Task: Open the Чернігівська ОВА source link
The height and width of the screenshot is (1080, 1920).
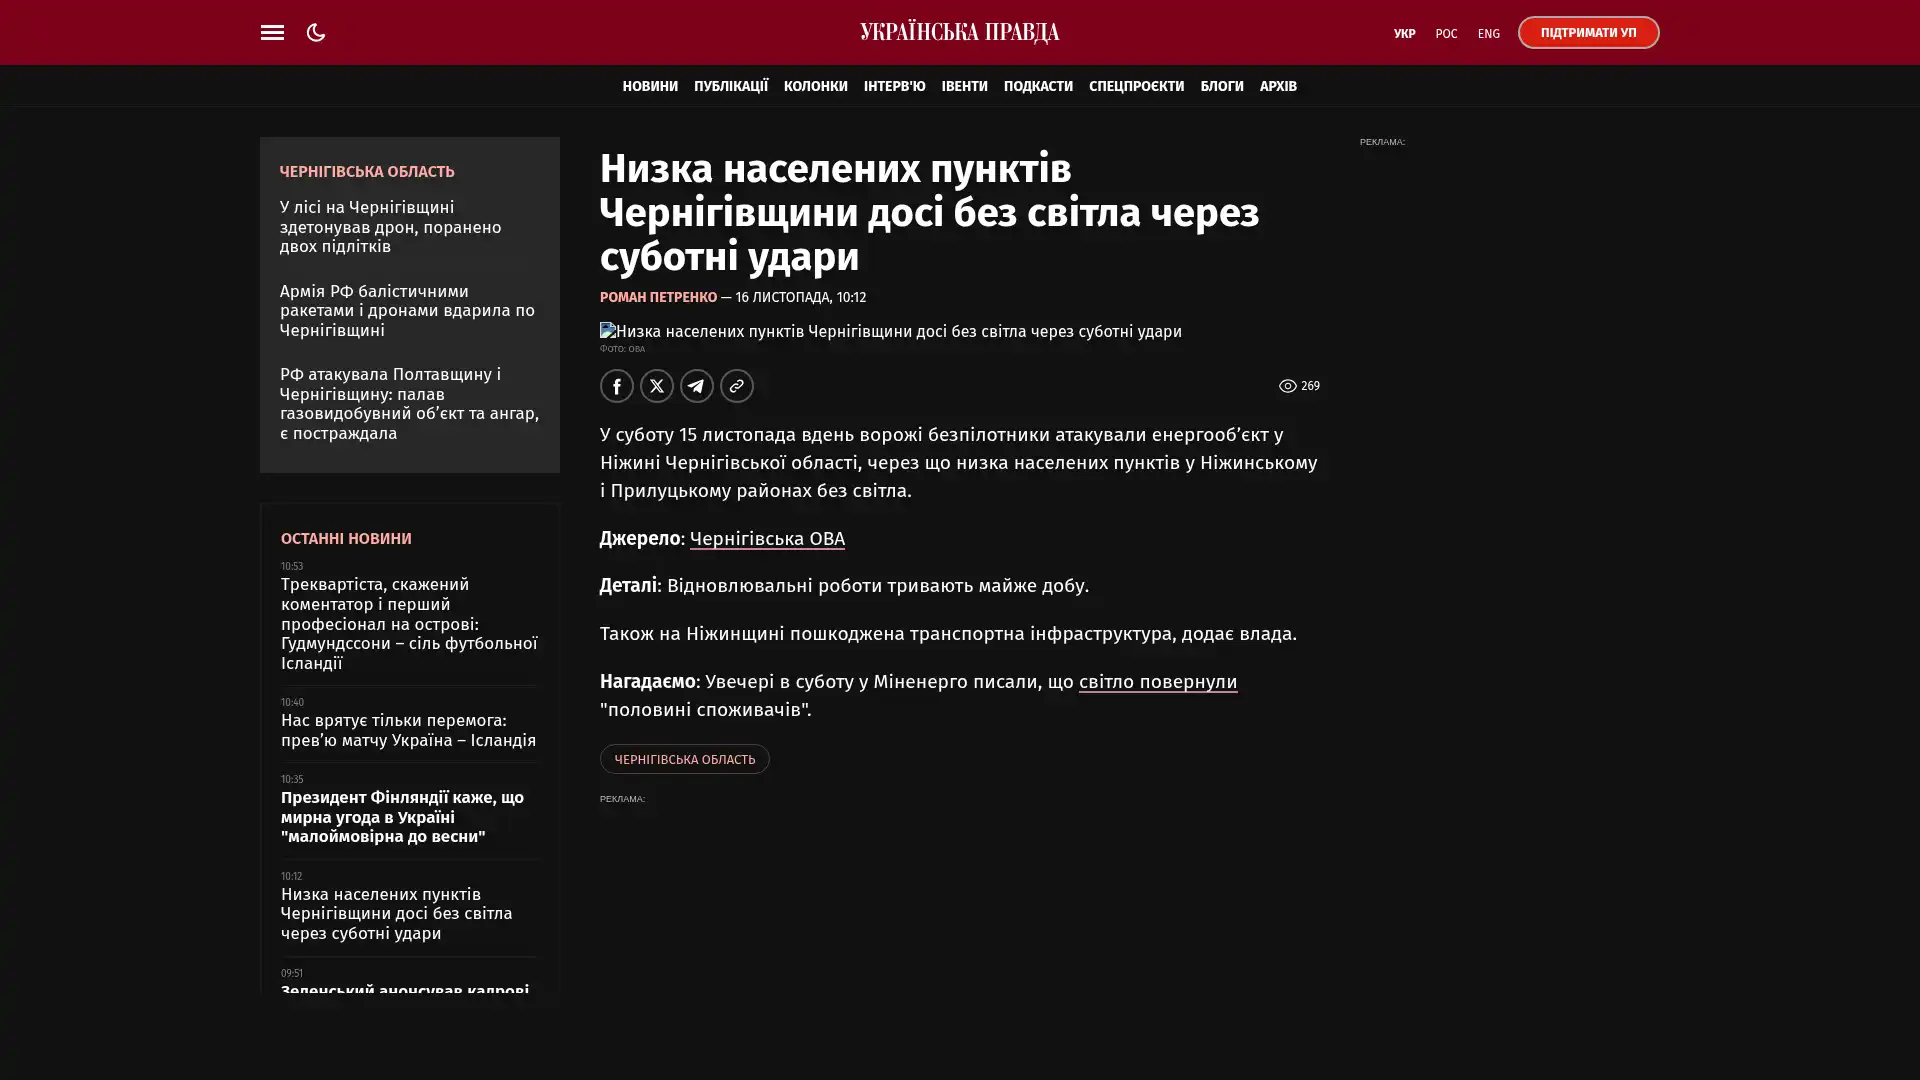Action: pos(766,539)
